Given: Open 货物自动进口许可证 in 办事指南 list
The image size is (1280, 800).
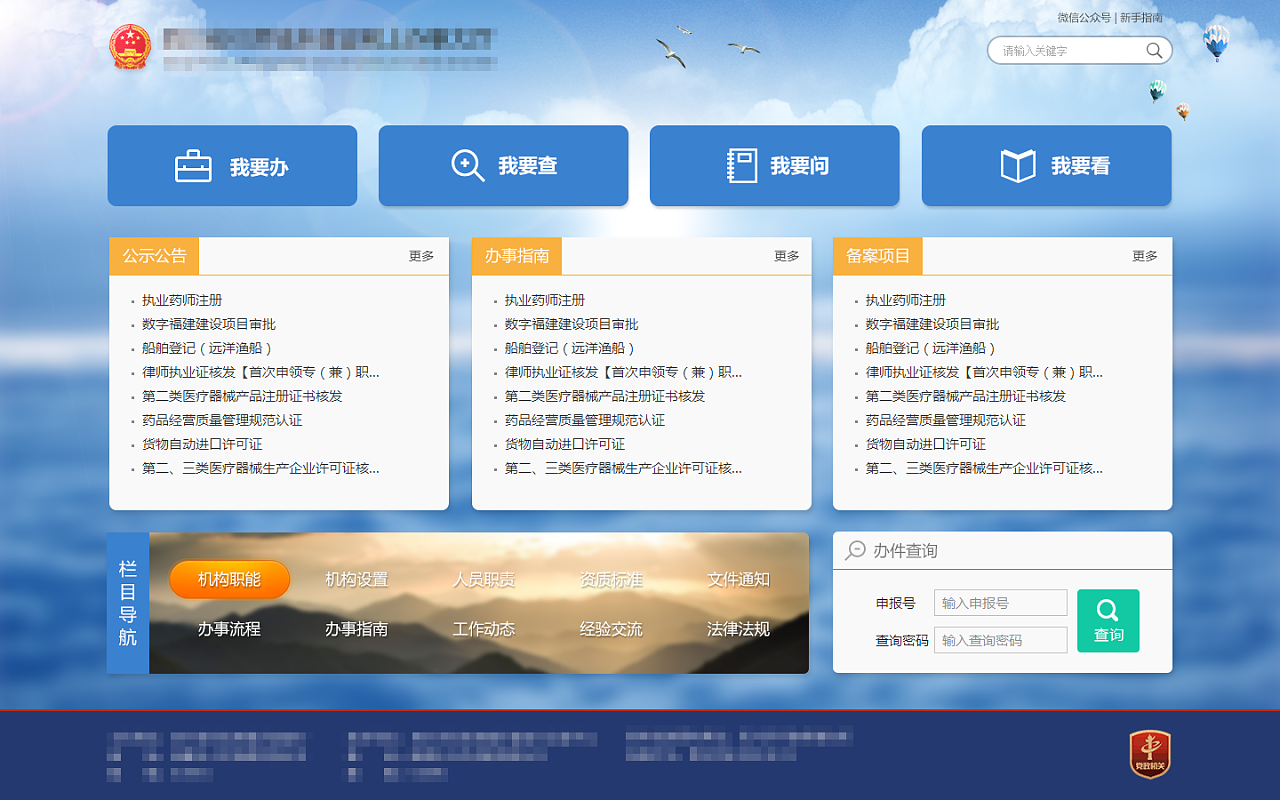Looking at the screenshot, I should [565, 444].
